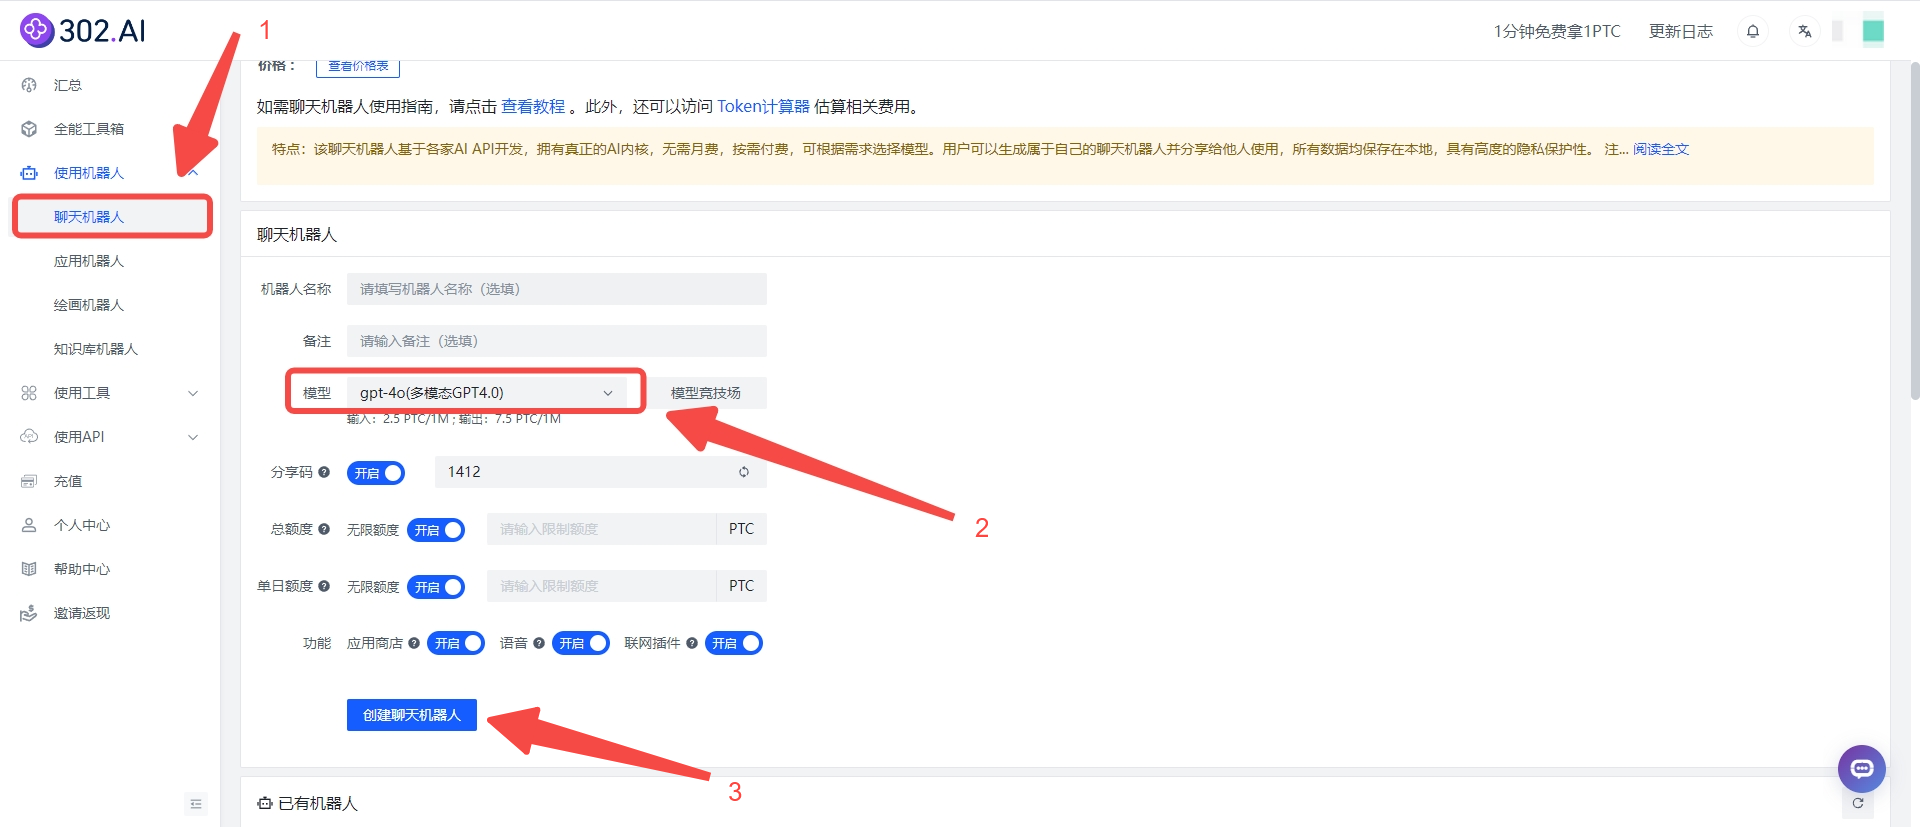The height and width of the screenshot is (827, 1920).
Task: Click the 个人中心 menu label
Action: (82, 525)
